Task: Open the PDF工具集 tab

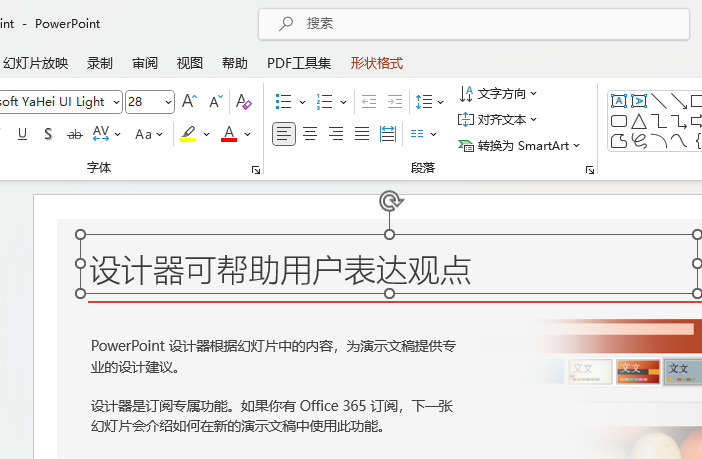Action: tap(299, 63)
